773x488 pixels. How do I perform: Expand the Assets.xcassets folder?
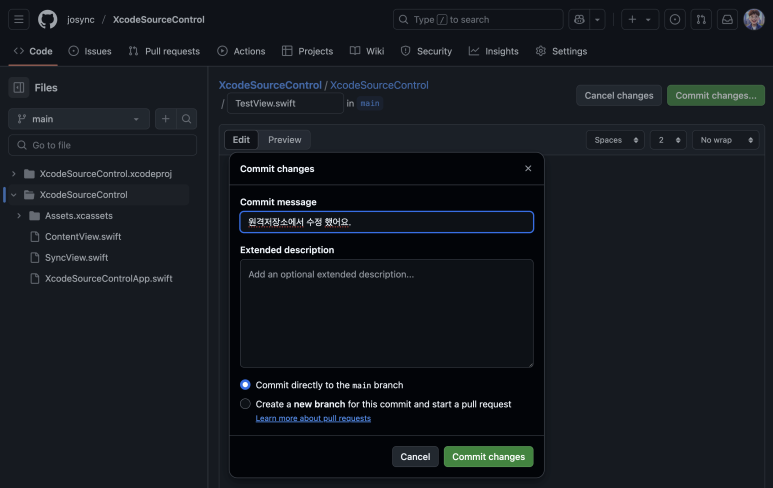[19, 216]
